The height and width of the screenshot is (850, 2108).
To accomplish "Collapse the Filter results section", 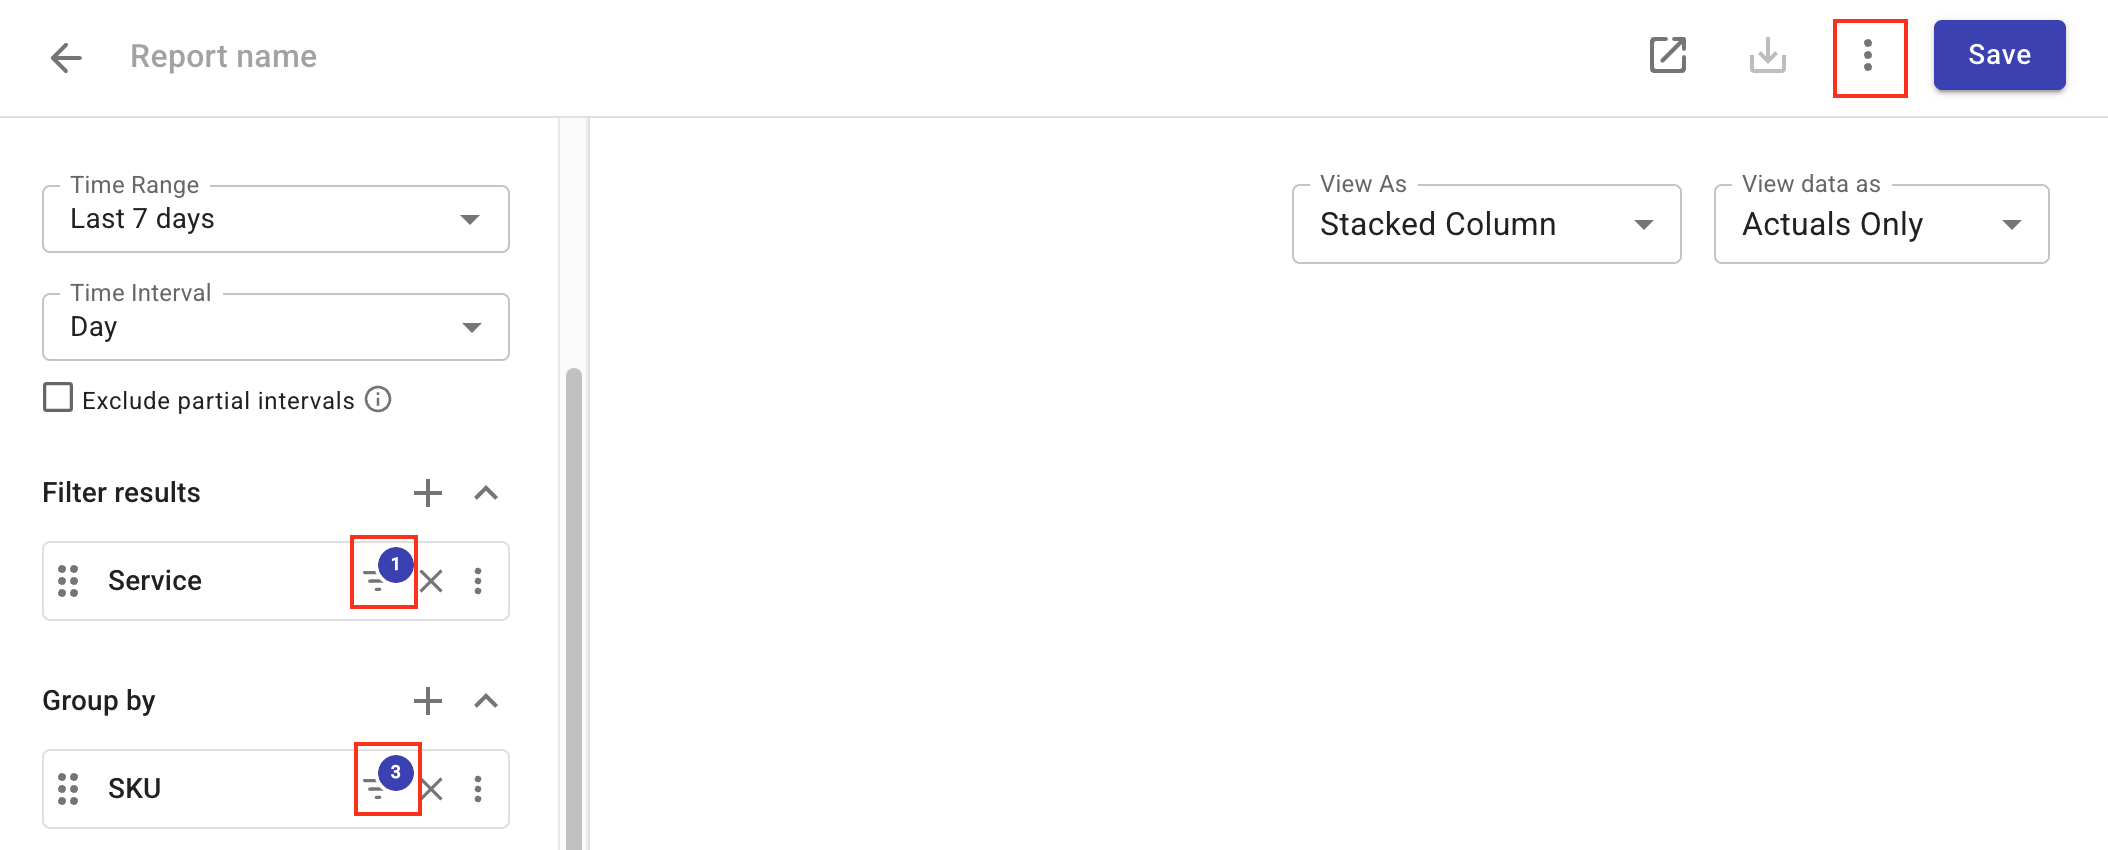I will tap(486, 493).
